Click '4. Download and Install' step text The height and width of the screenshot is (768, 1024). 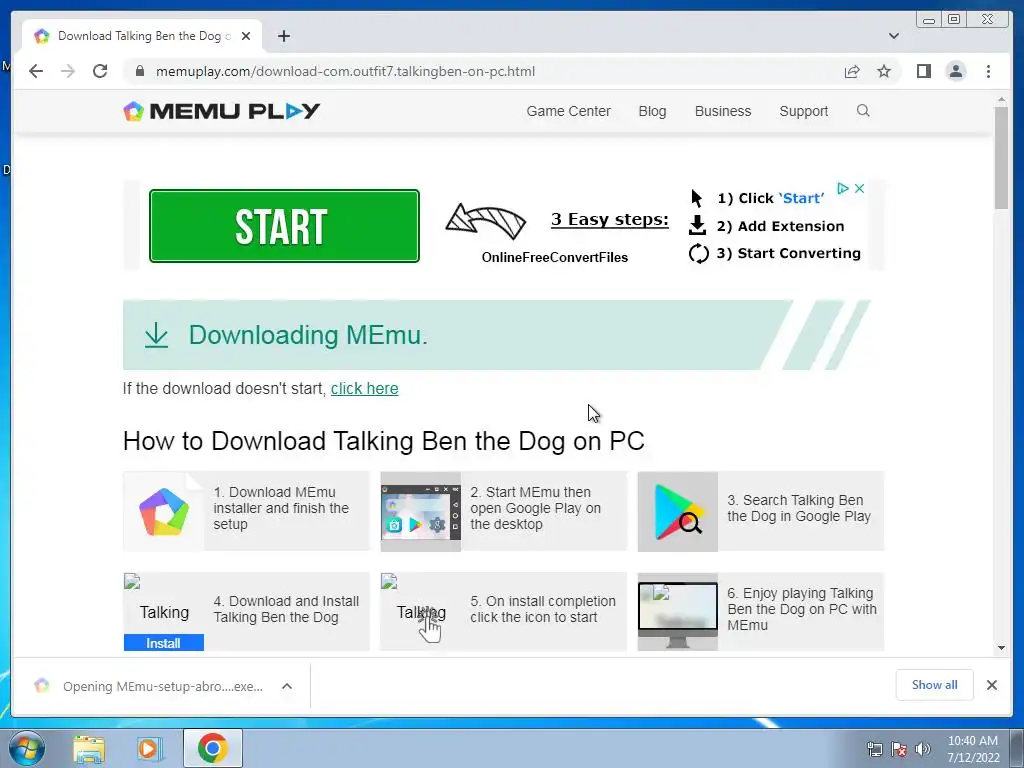tap(286, 609)
